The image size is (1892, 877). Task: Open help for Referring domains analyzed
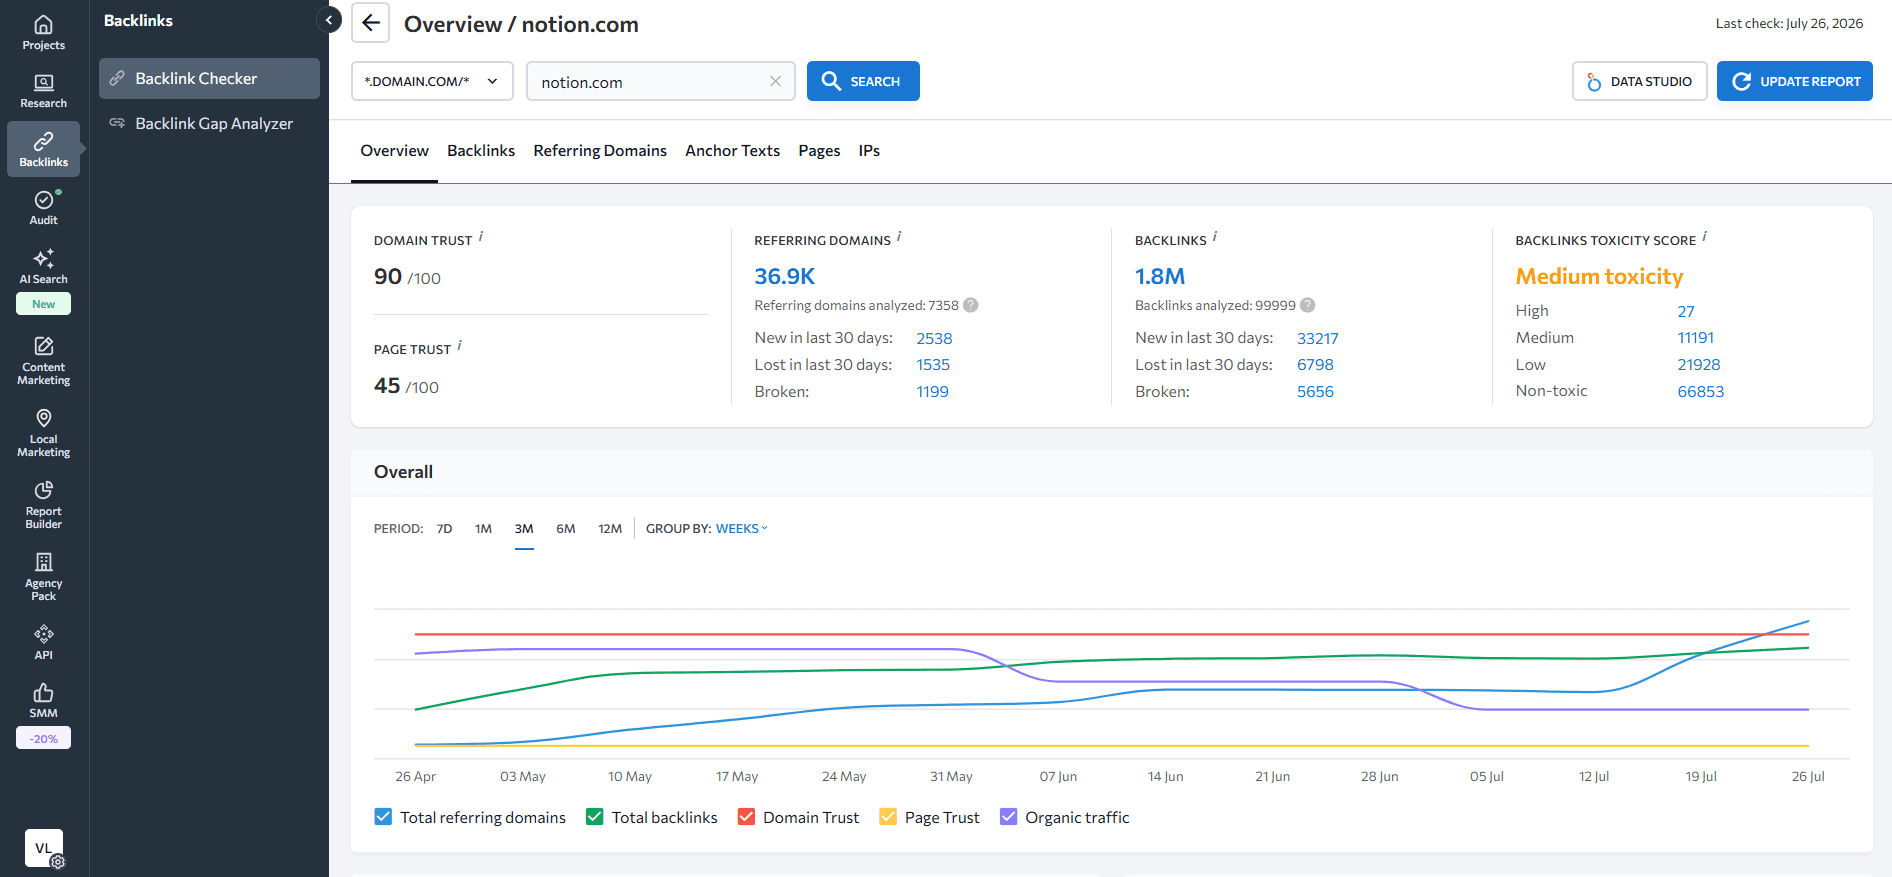coord(971,305)
